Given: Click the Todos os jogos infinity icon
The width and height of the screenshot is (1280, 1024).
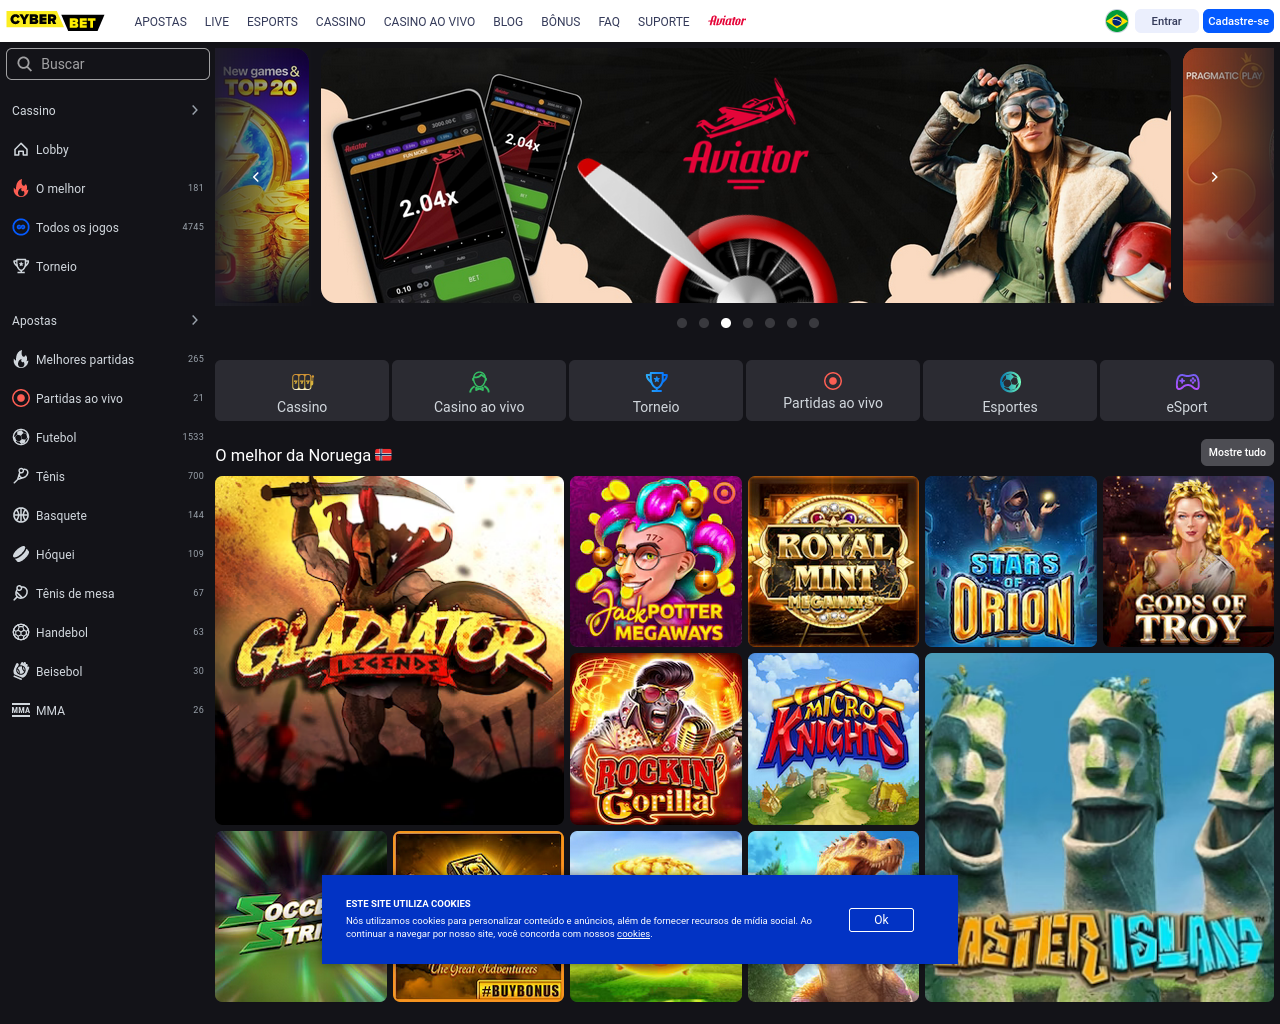Looking at the screenshot, I should pos(21,228).
